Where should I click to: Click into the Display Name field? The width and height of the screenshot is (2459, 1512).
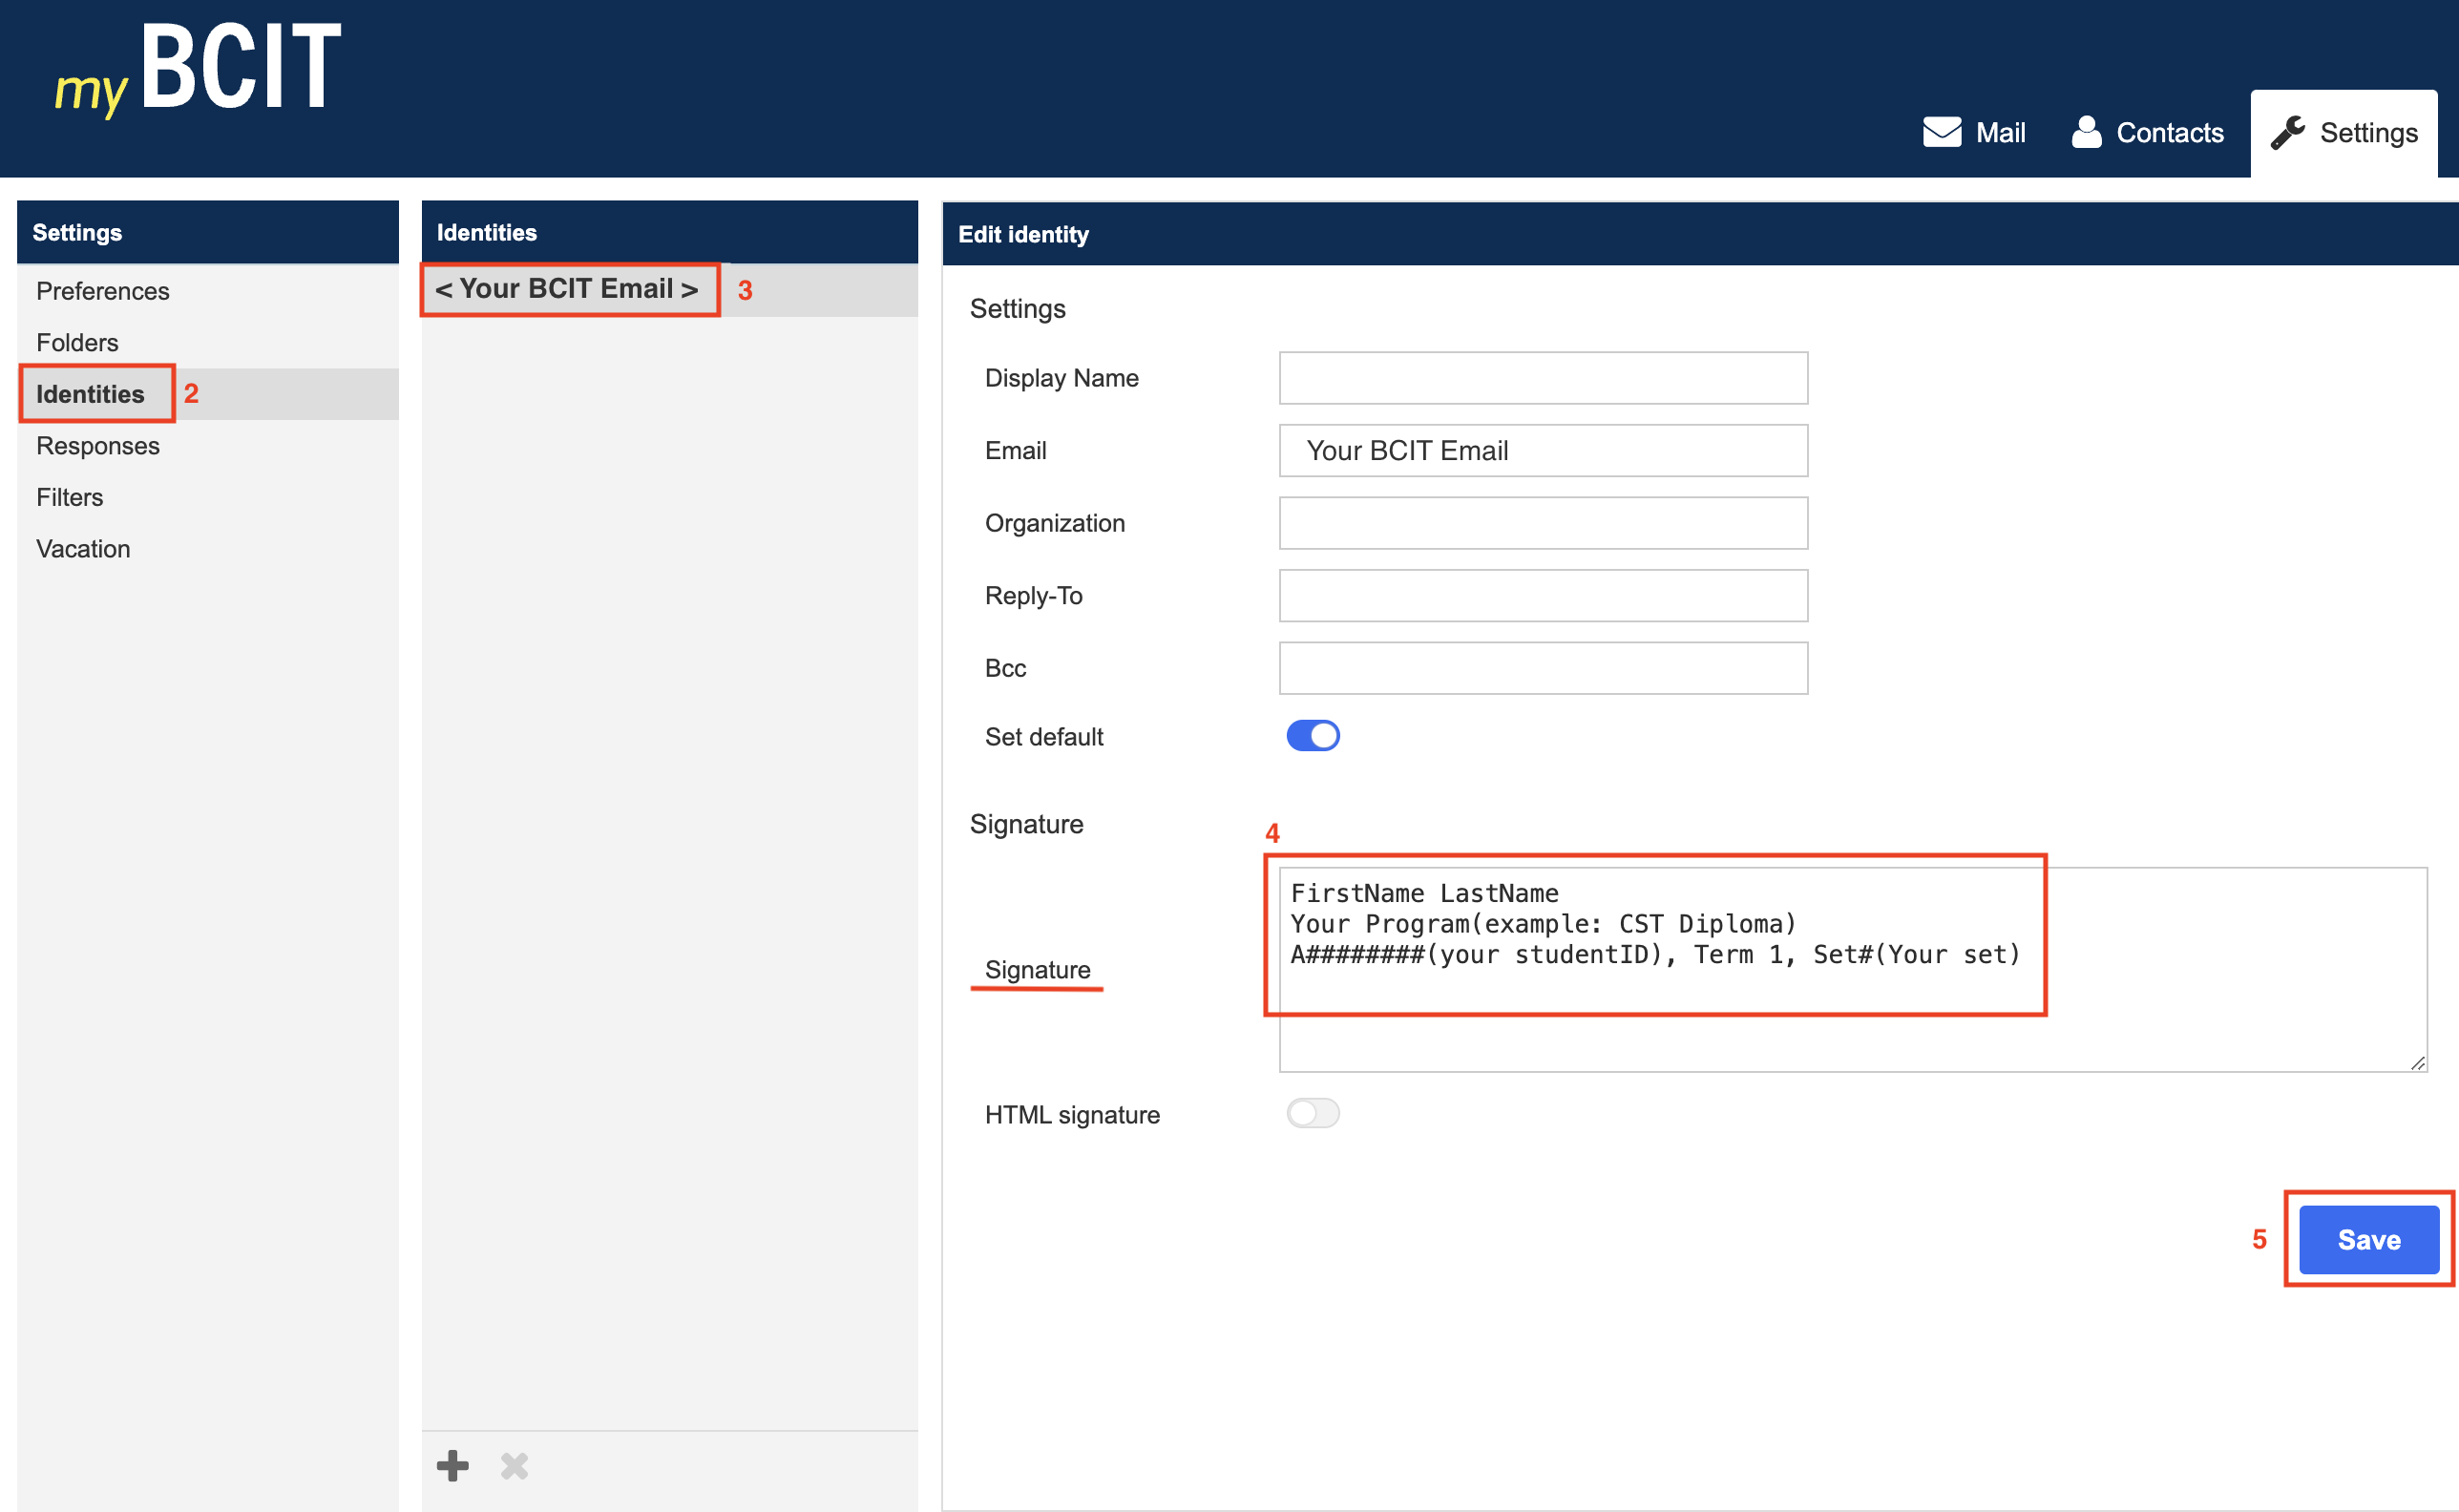(x=1542, y=378)
